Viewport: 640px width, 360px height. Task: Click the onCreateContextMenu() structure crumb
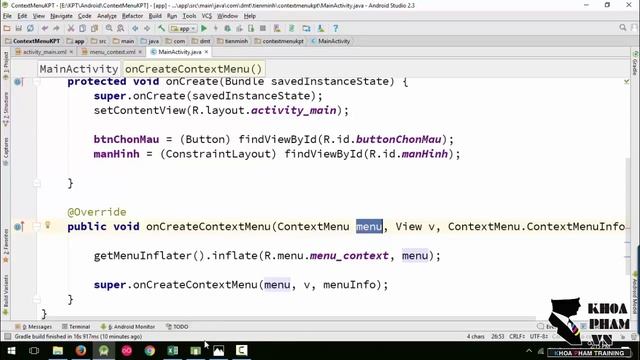(x=193, y=69)
